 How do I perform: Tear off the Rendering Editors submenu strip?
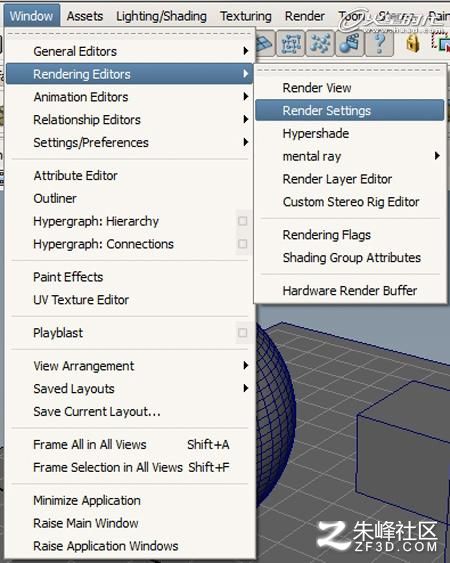click(x=349, y=70)
